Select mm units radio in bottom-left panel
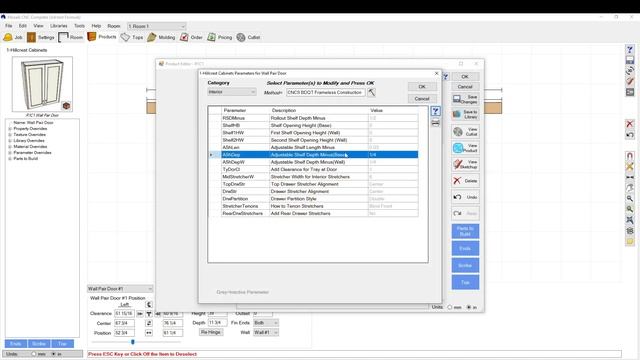The height and width of the screenshot is (360, 640). [x=34, y=354]
